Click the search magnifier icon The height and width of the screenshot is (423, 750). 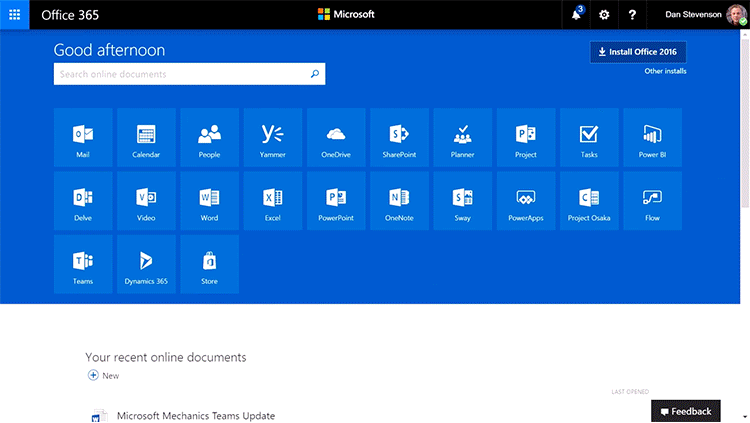315,74
